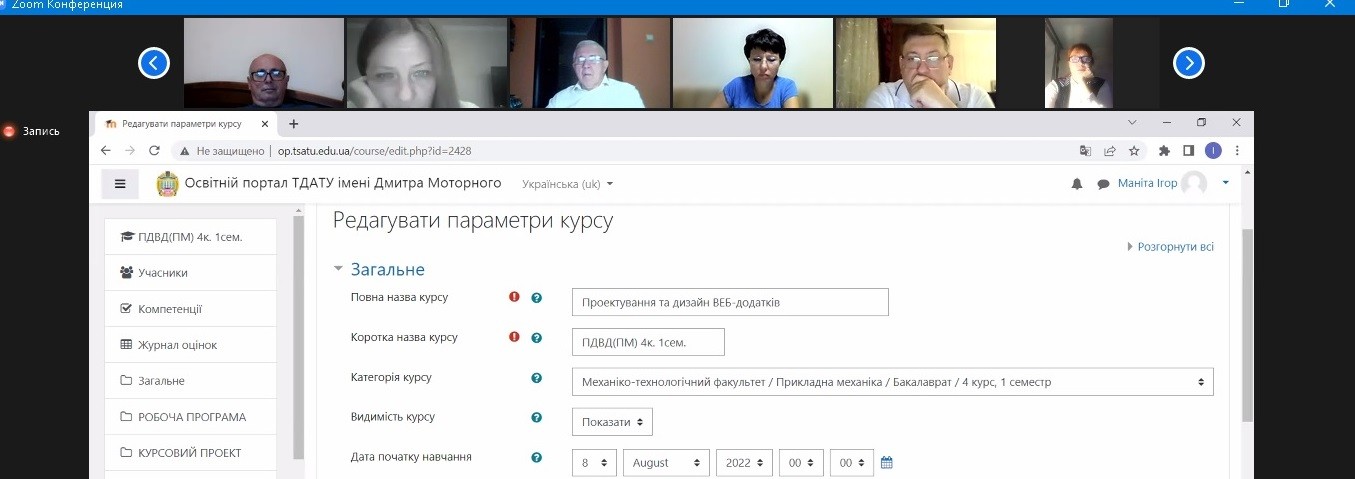Open help for Категорія курсу
The image size is (1355, 479).
536,378
